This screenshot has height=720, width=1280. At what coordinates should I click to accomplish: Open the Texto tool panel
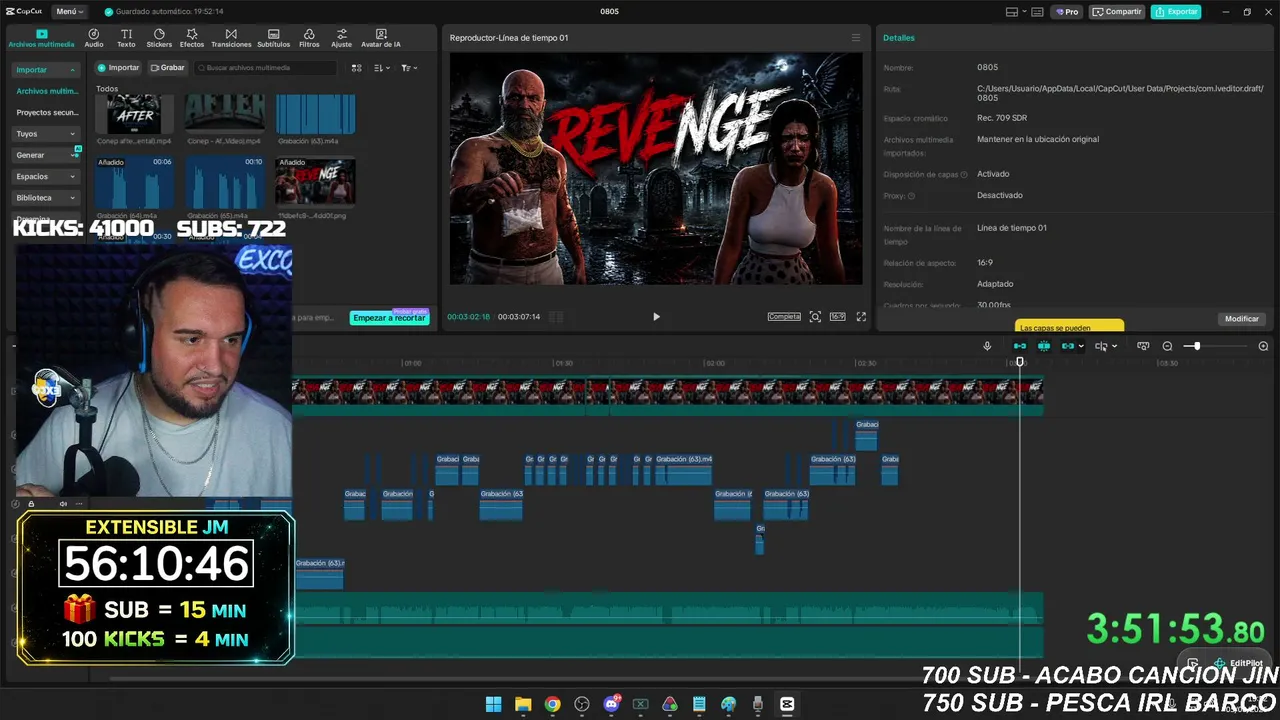(126, 38)
